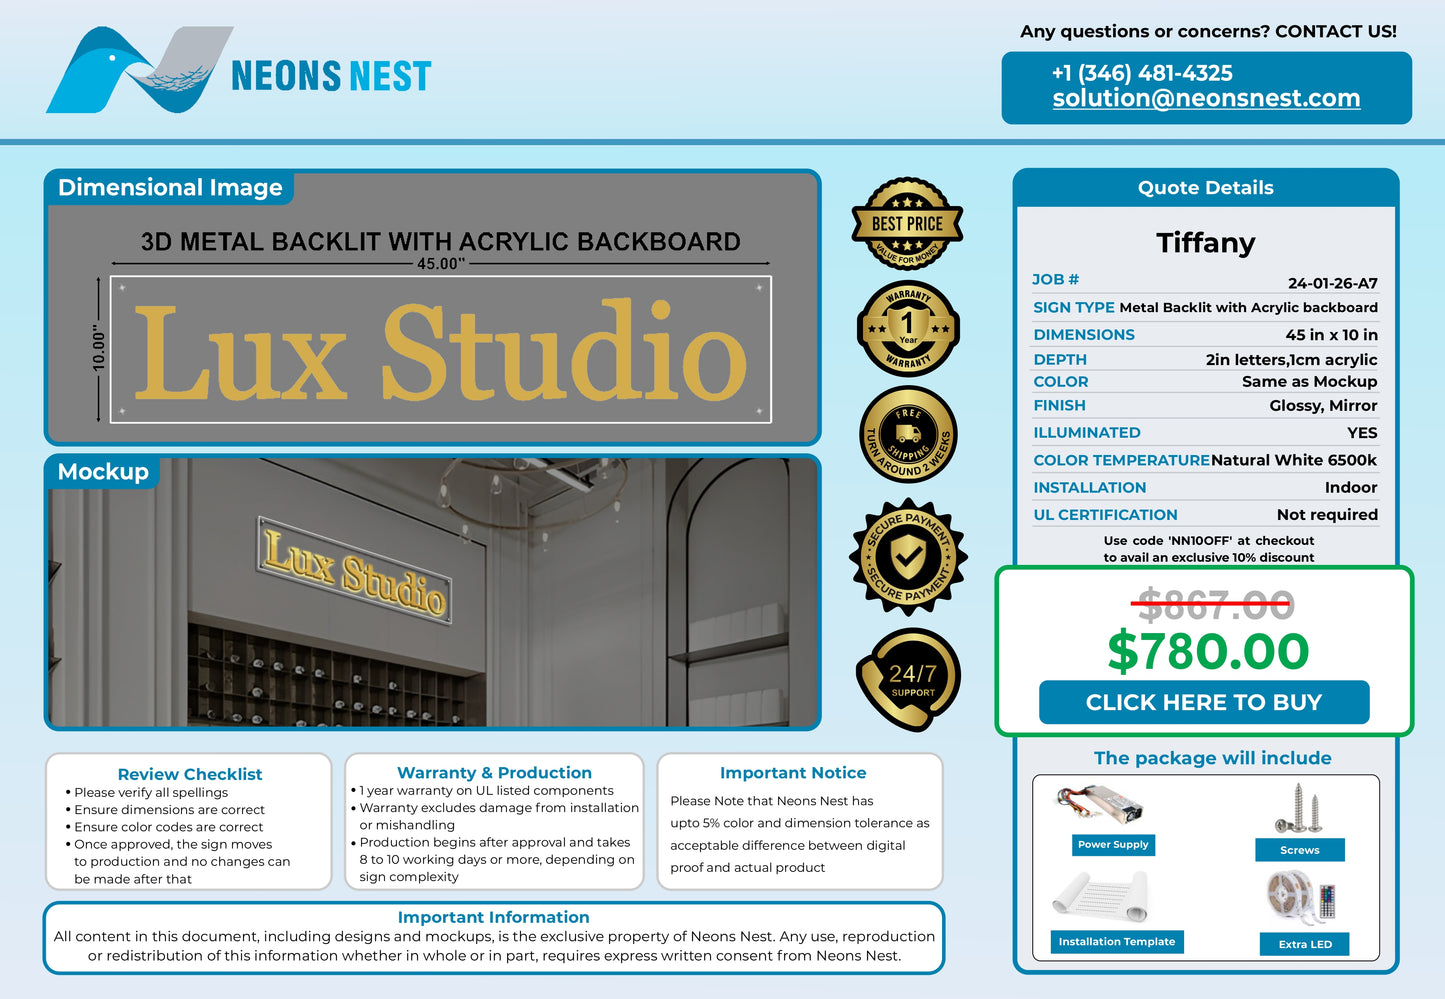The height and width of the screenshot is (999, 1445).
Task: Click the INSTALLATION 'Indoor' value
Action: point(1351,488)
